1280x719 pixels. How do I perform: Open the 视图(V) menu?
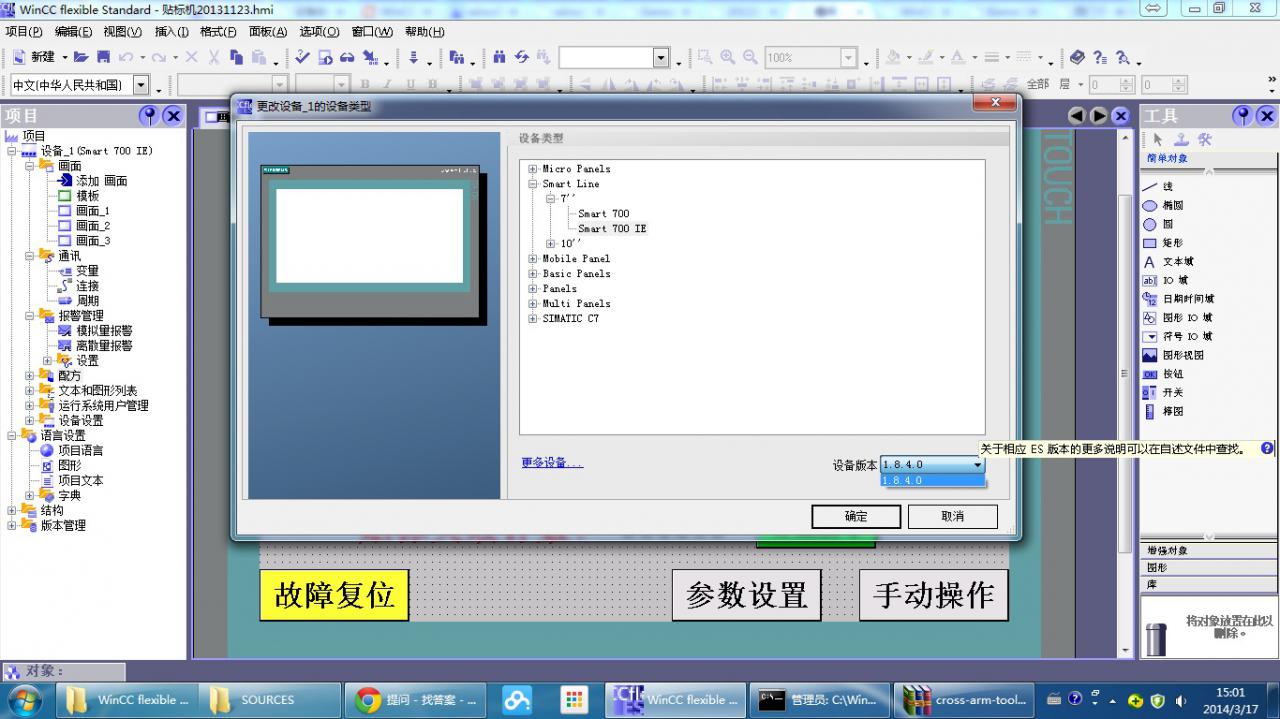(122, 32)
